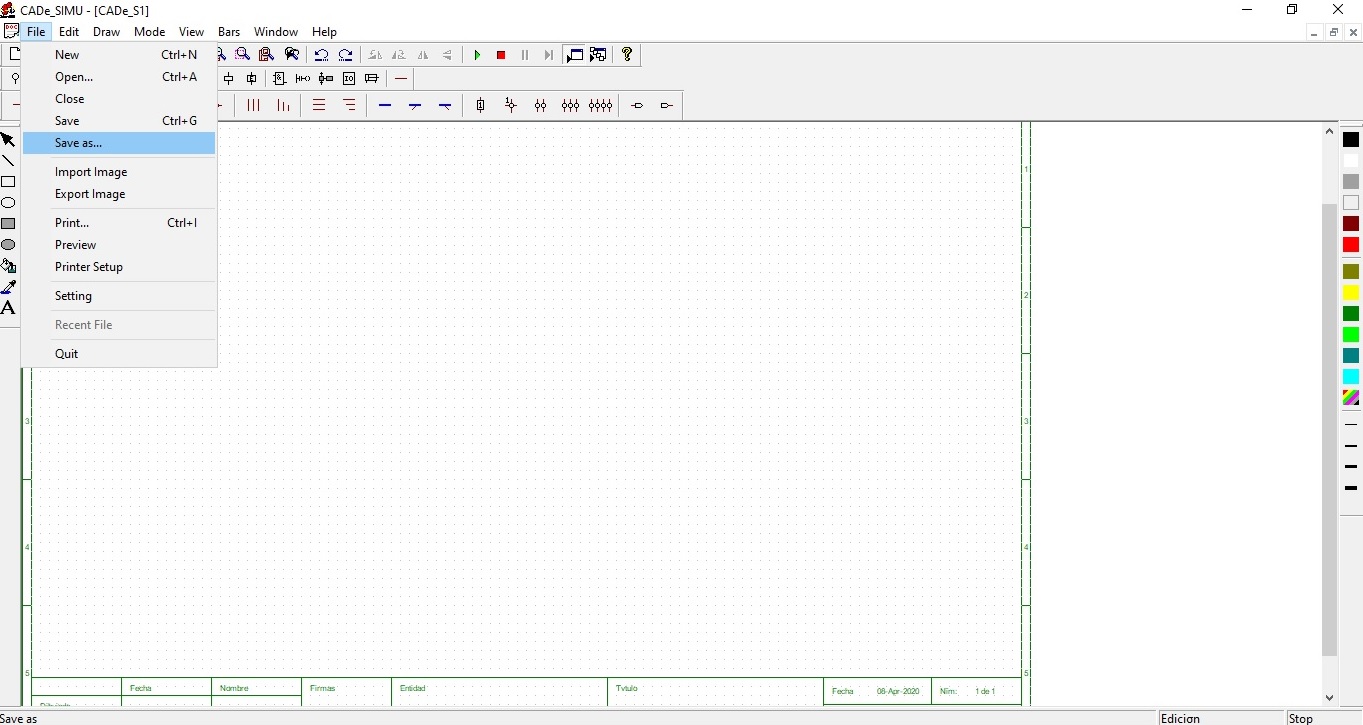Pick the bright green color swatch

coord(1351,334)
